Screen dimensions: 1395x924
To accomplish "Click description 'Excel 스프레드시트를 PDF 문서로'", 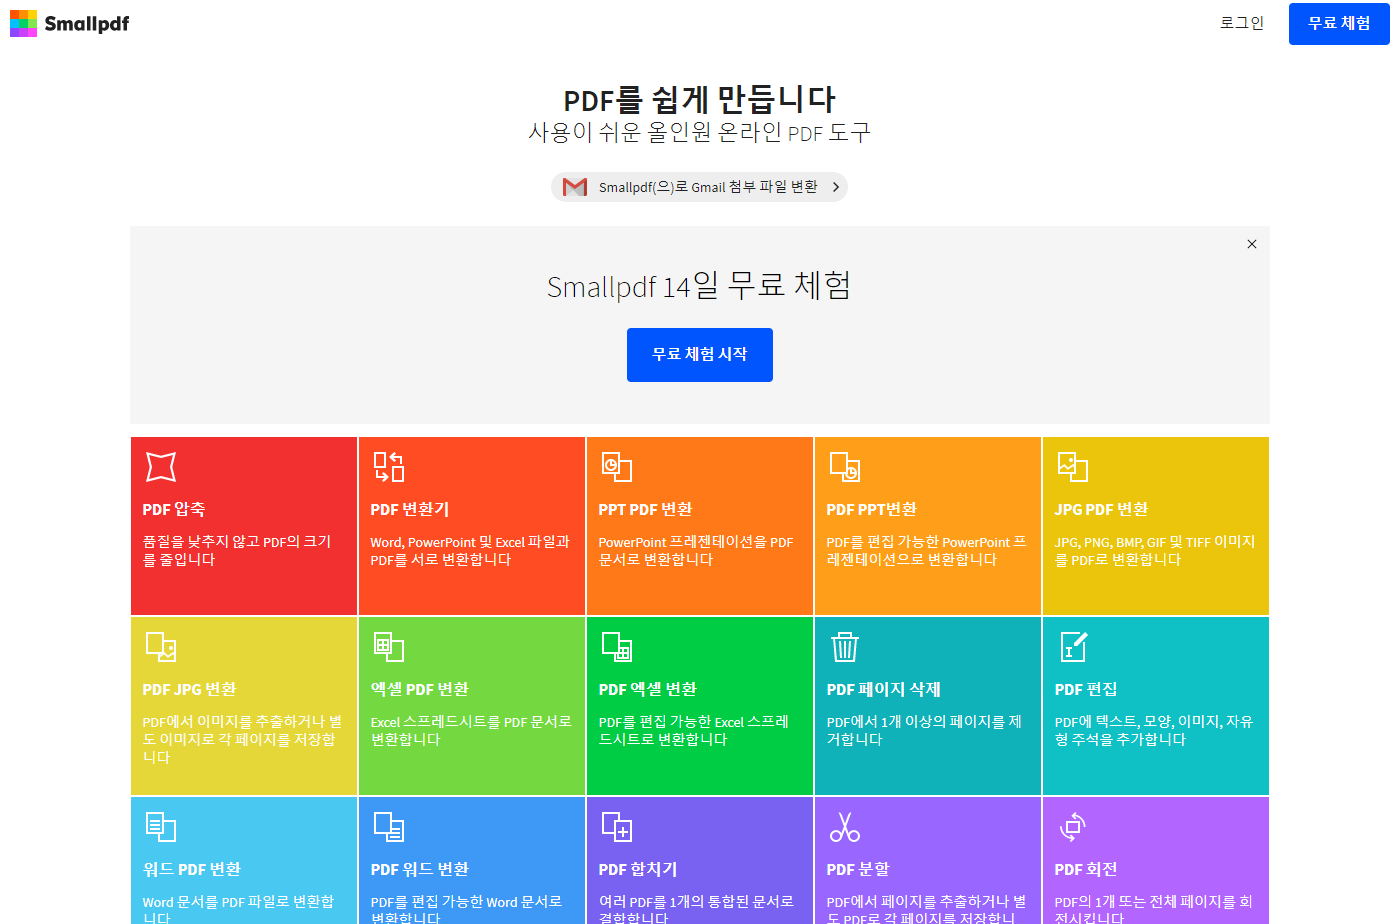I will click(x=471, y=721).
